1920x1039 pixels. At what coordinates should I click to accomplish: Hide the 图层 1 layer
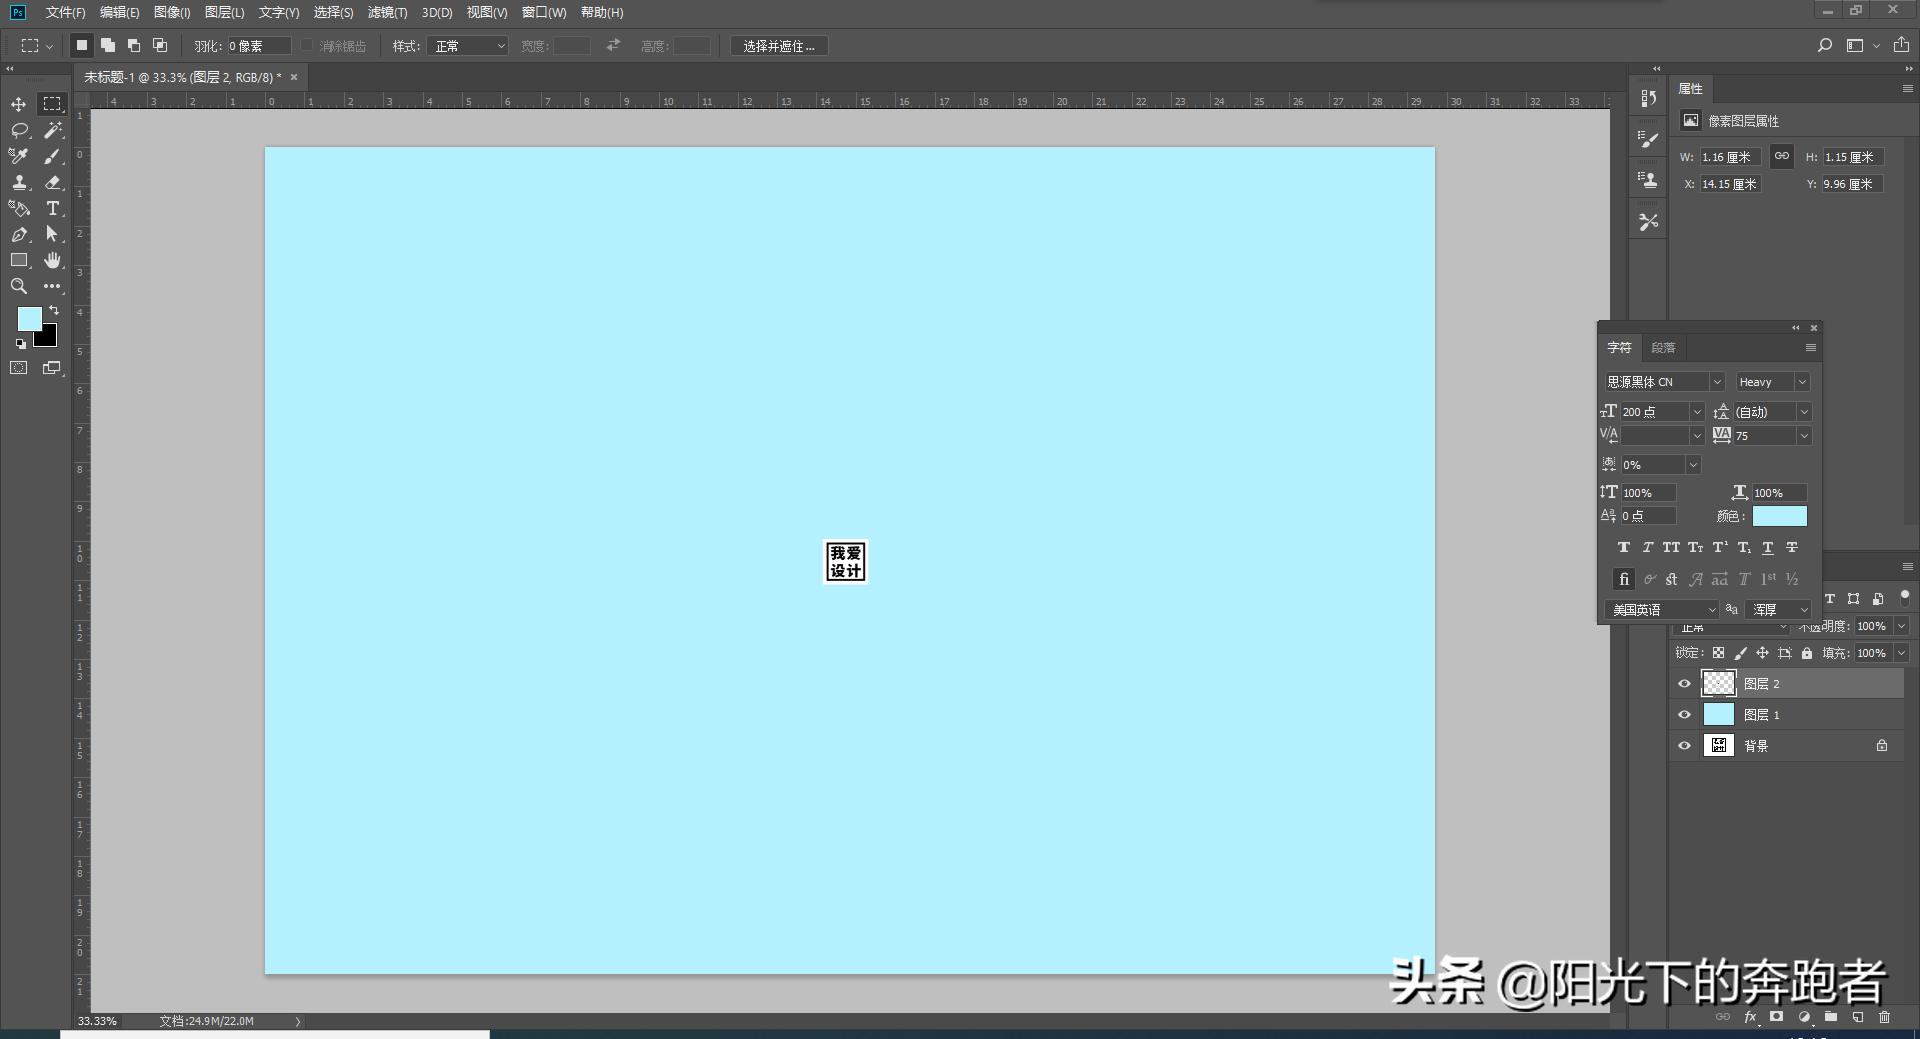(1684, 715)
